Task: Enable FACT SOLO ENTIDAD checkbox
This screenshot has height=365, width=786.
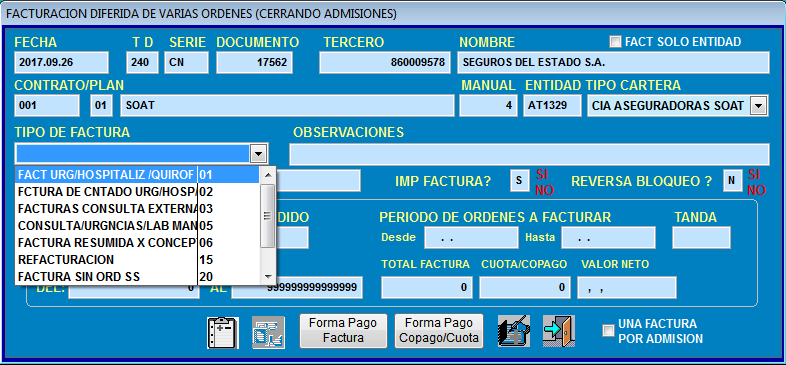Action: [615, 42]
